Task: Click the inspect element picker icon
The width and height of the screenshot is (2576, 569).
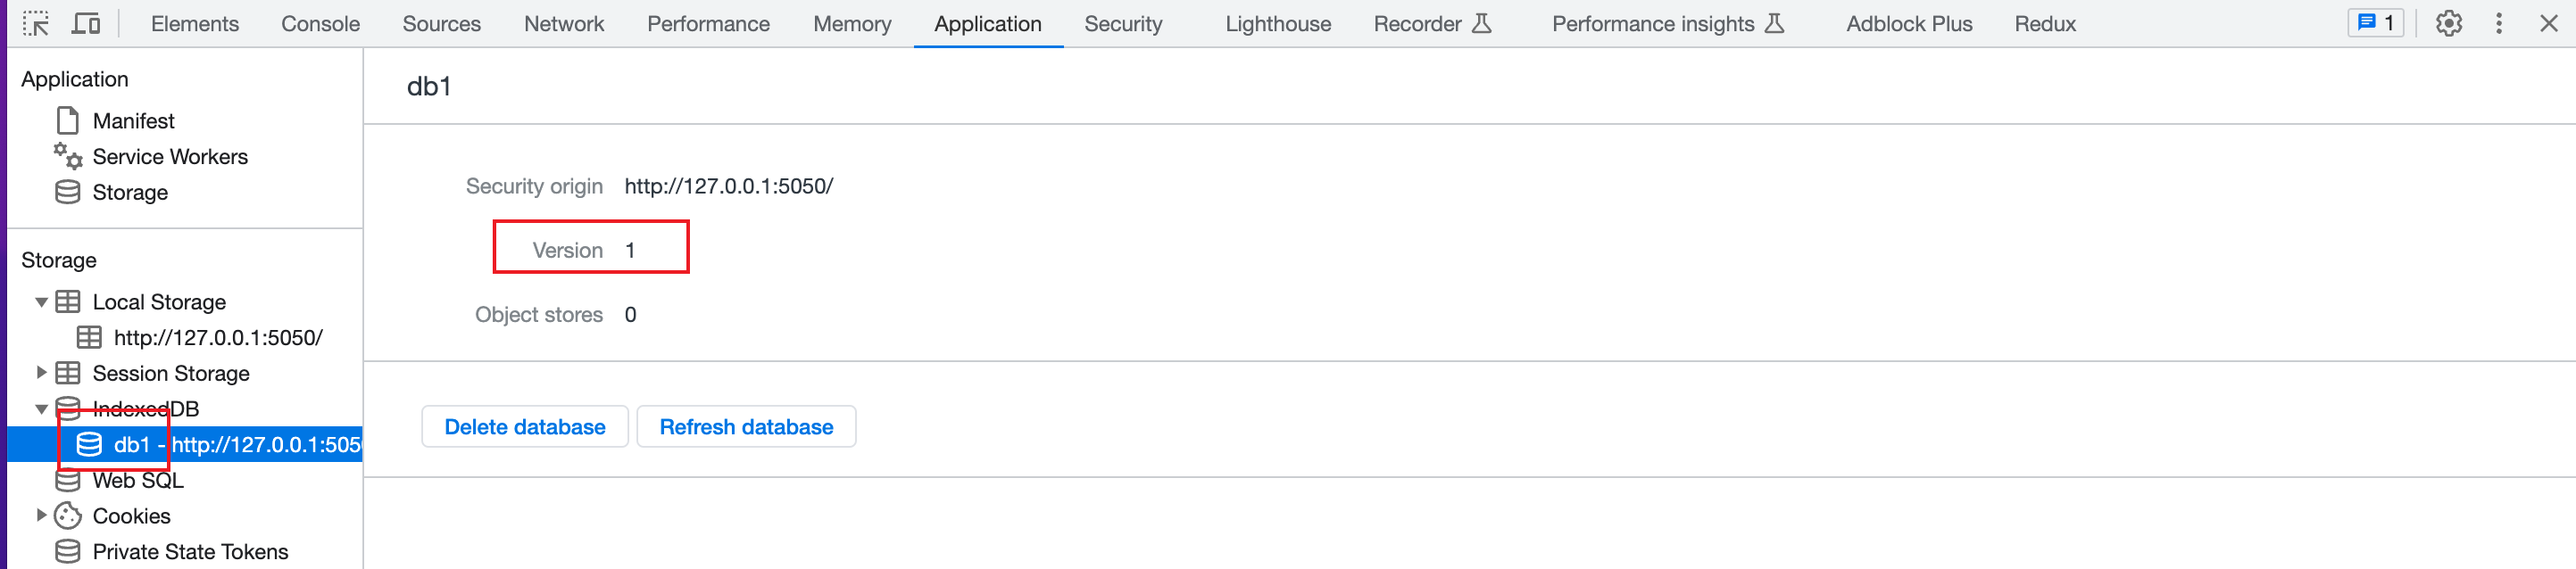Action: click(36, 24)
